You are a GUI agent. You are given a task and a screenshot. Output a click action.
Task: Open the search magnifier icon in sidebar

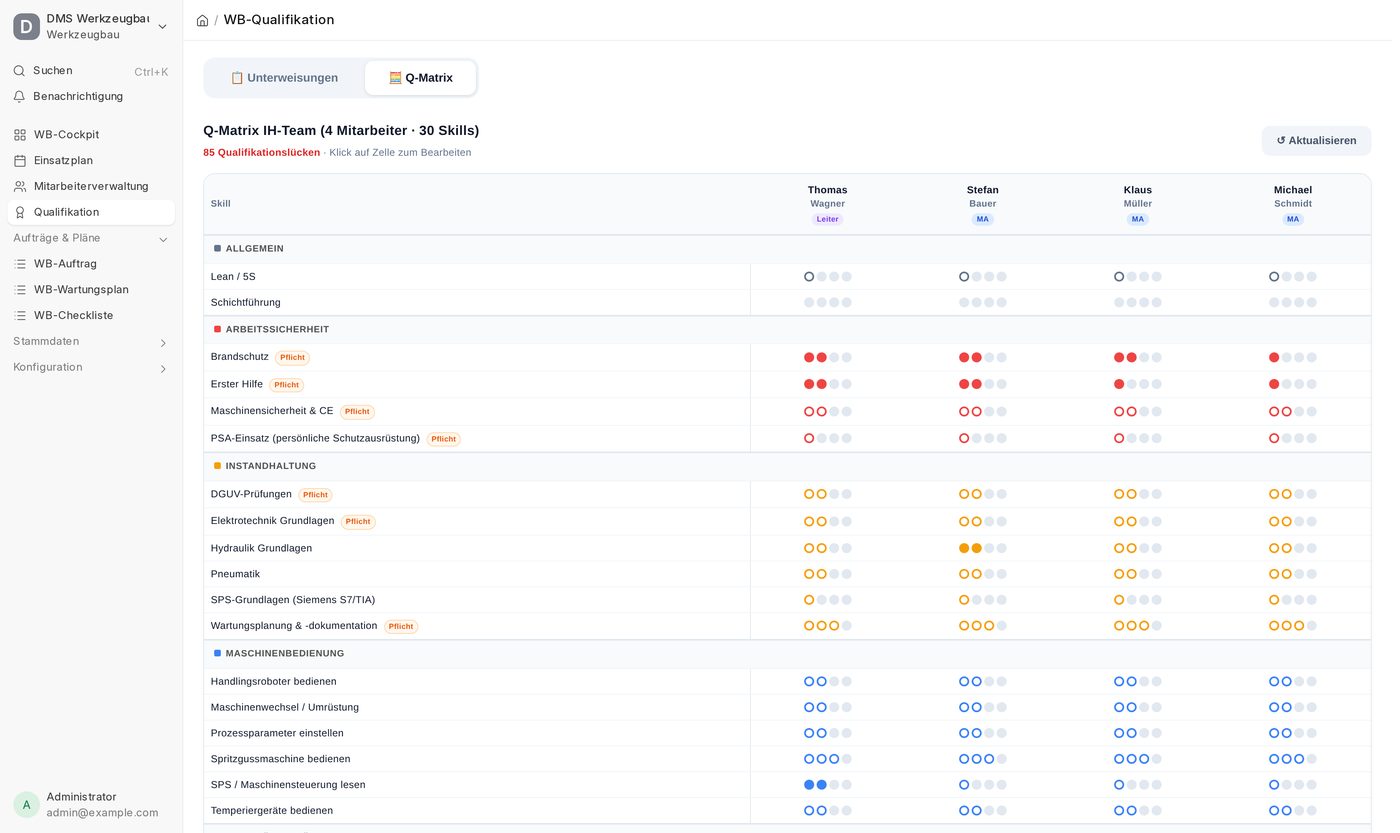tap(19, 71)
